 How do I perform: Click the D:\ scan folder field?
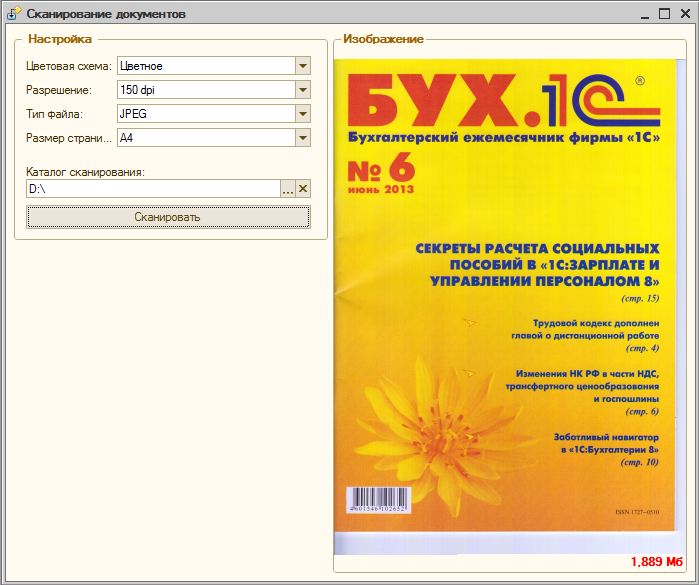pos(153,189)
